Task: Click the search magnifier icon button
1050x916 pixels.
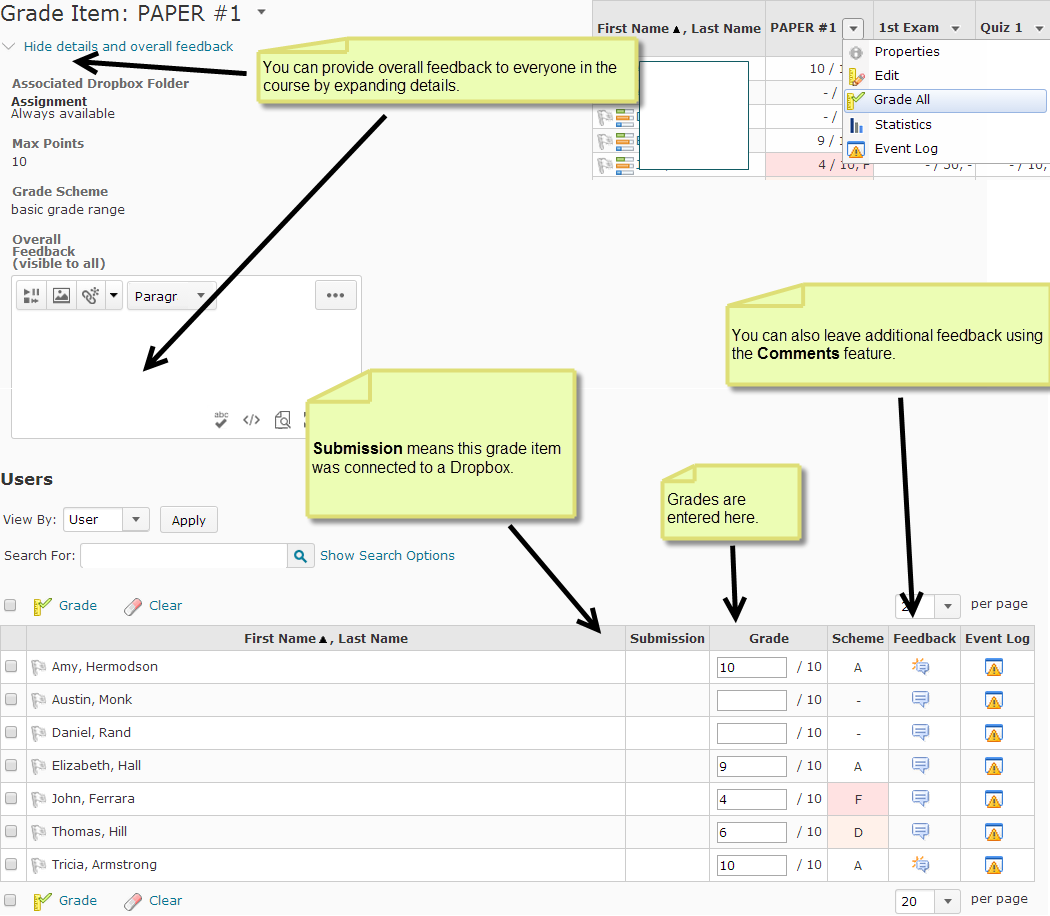Action: (x=300, y=556)
